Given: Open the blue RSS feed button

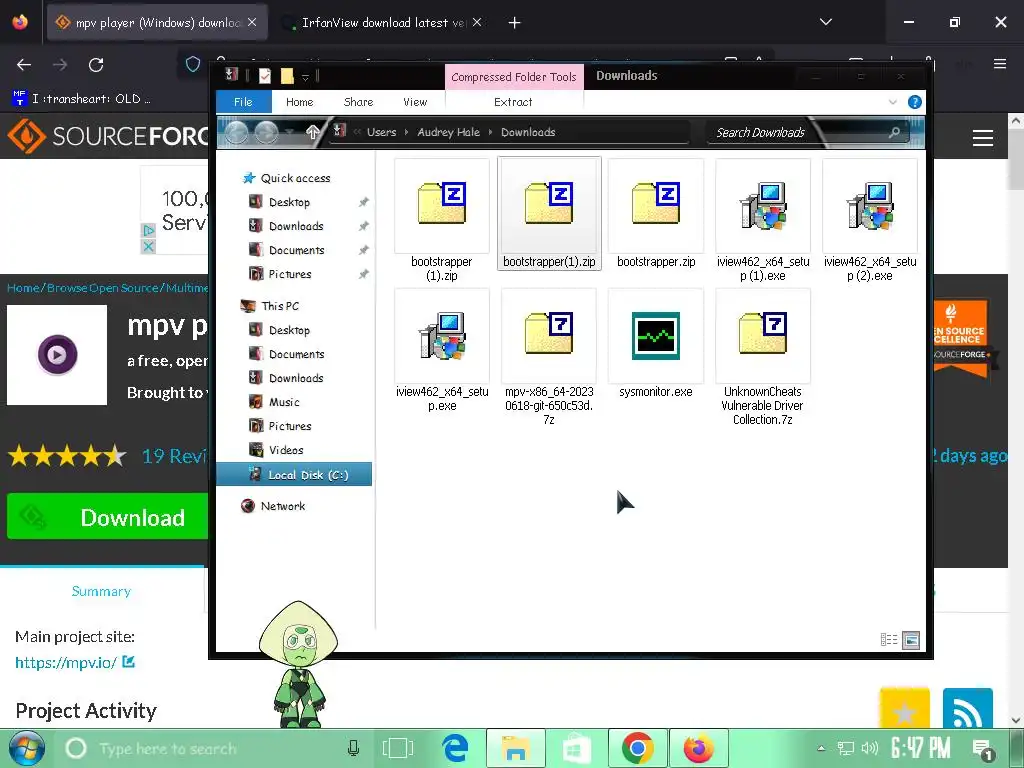Looking at the screenshot, I should (x=968, y=709).
